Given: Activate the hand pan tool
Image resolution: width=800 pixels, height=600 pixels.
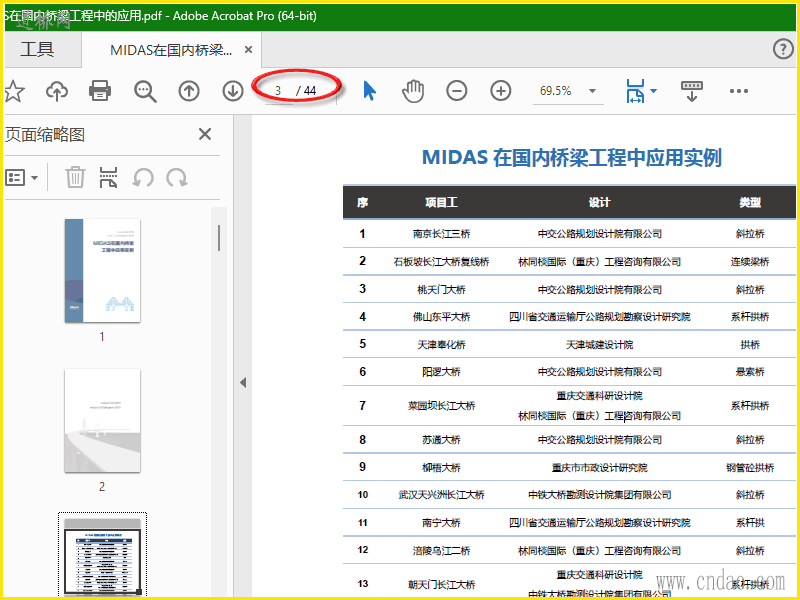Looking at the screenshot, I should tap(413, 91).
